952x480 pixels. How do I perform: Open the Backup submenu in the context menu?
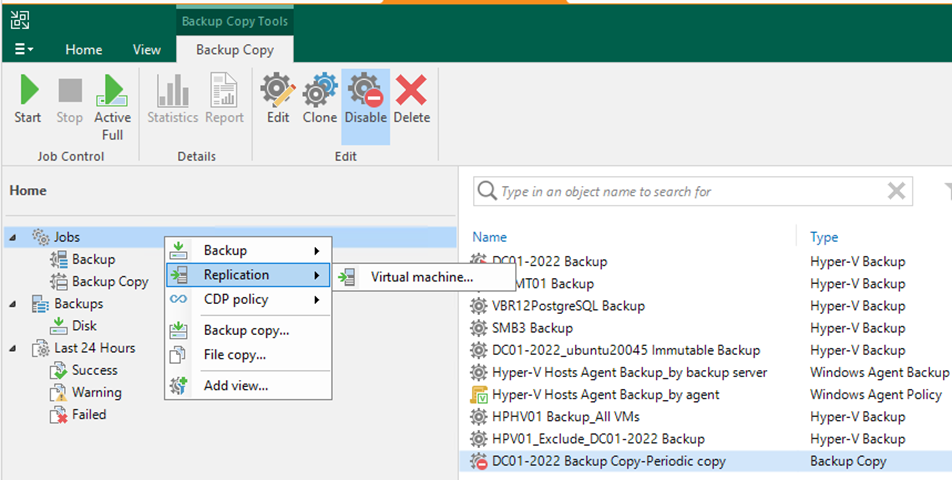248,251
